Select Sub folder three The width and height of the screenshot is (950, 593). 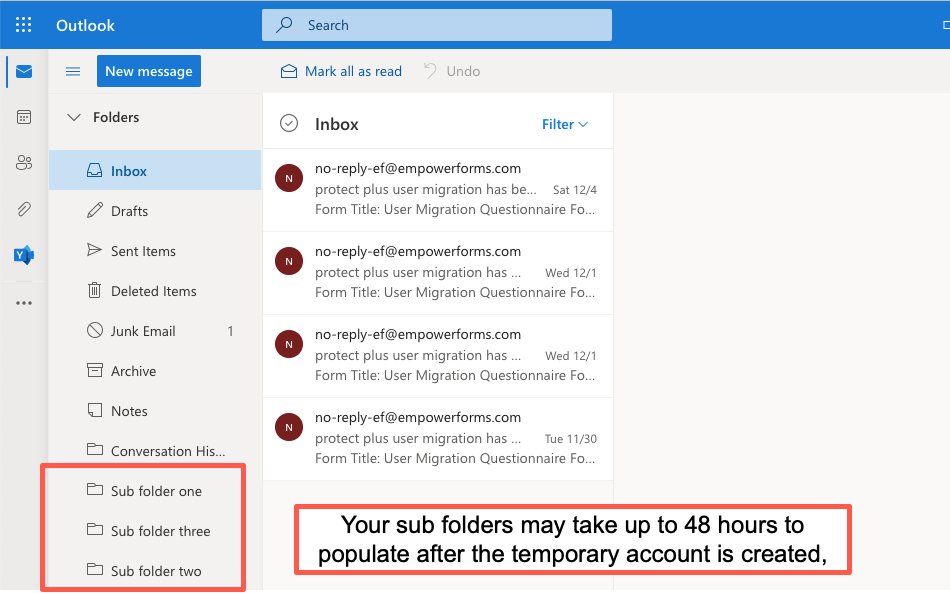click(x=160, y=531)
